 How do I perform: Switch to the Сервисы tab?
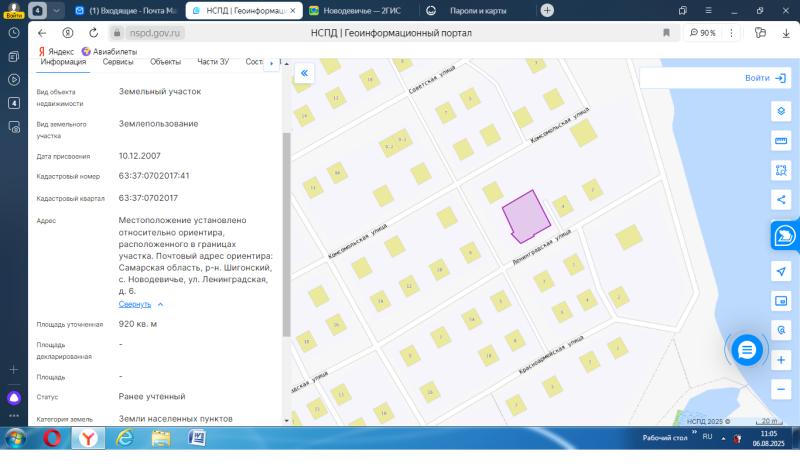tap(118, 62)
